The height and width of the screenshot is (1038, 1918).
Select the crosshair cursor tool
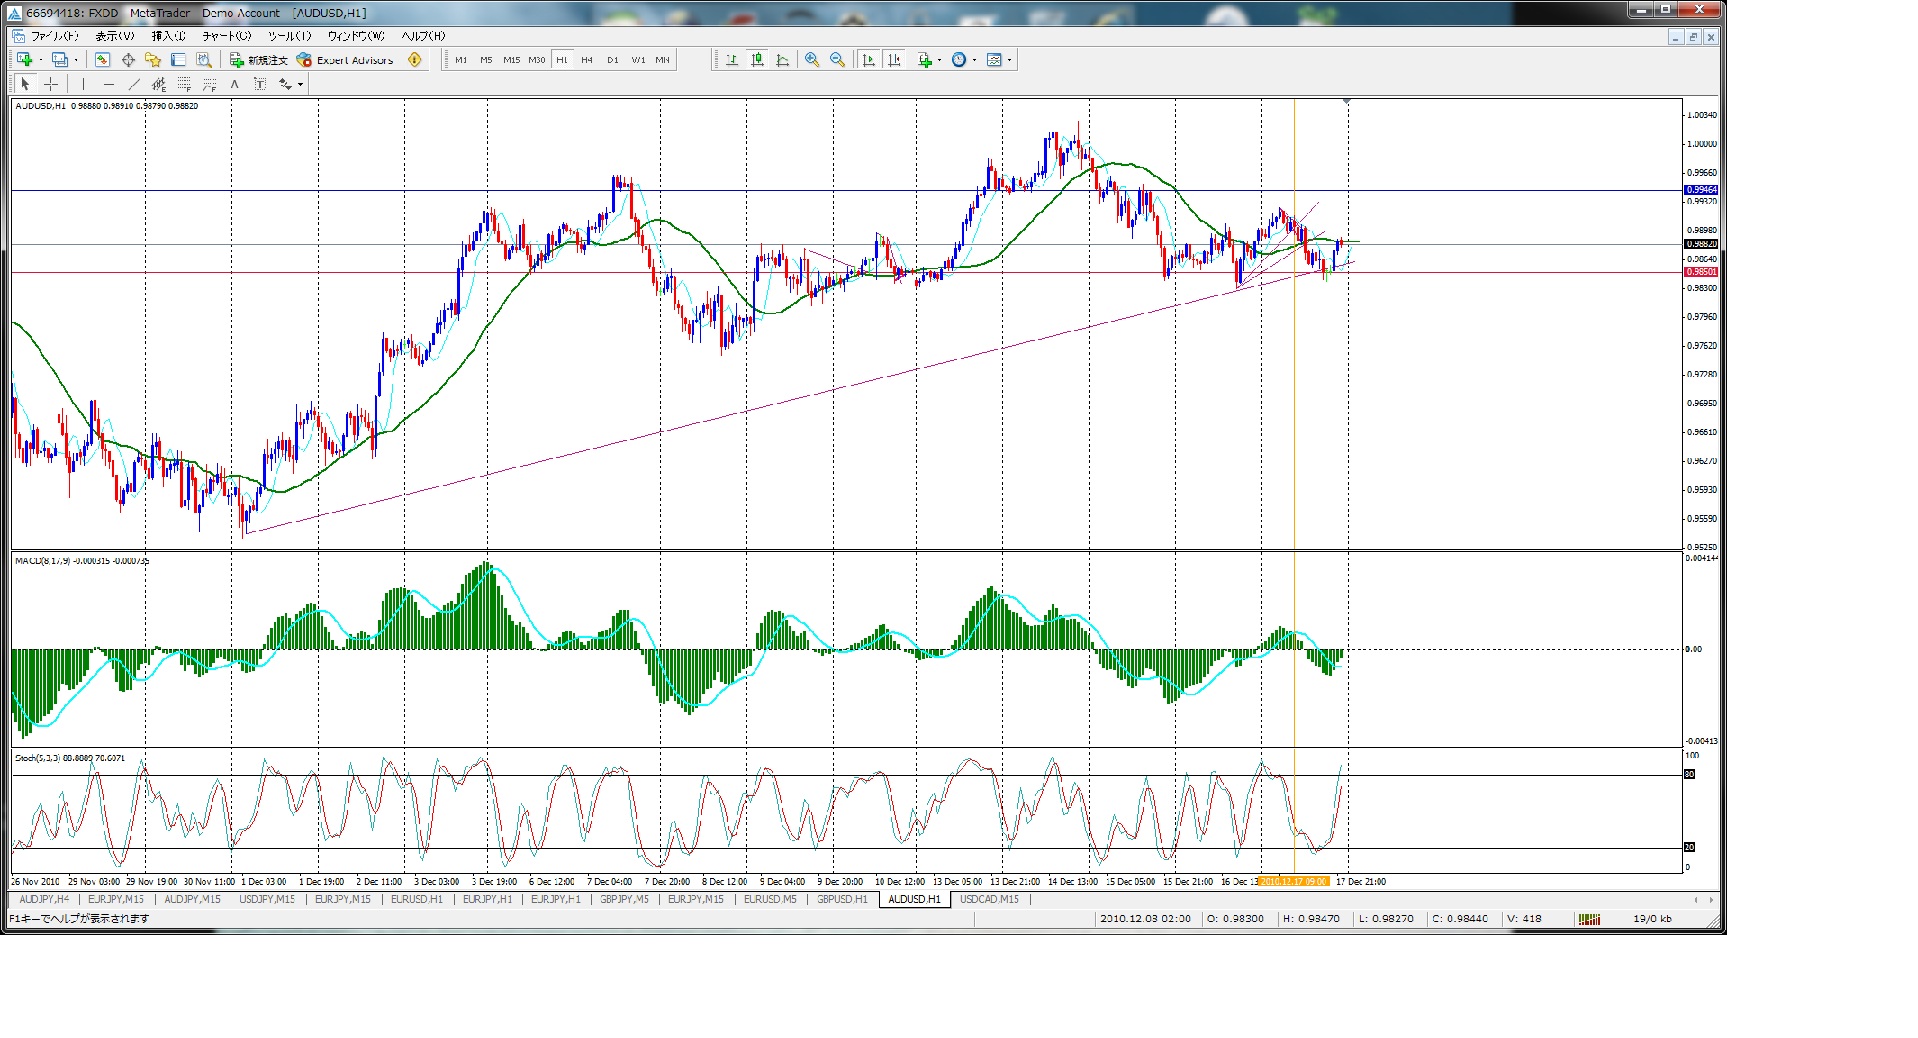pyautogui.click(x=51, y=84)
